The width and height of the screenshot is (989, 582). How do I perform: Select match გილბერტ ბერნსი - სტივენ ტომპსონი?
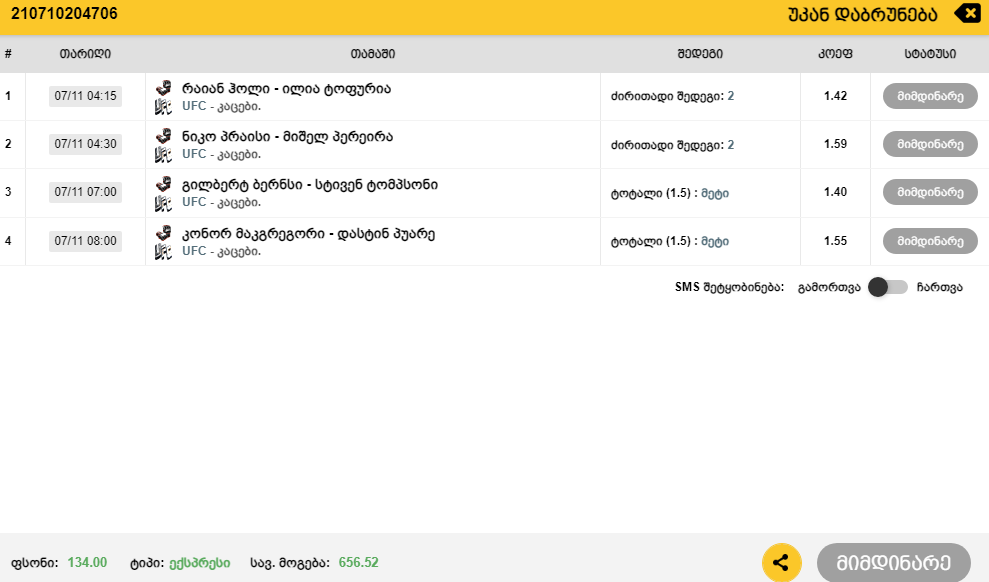(x=310, y=185)
